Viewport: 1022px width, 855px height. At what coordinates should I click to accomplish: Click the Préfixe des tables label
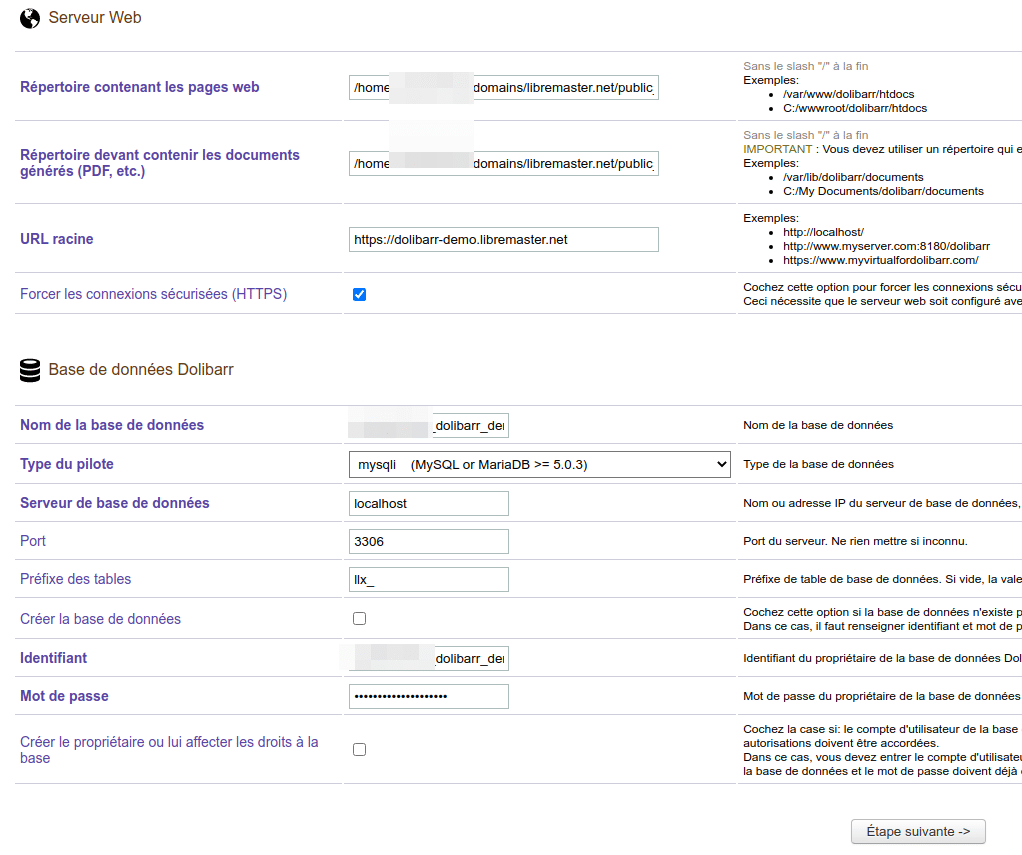point(75,579)
